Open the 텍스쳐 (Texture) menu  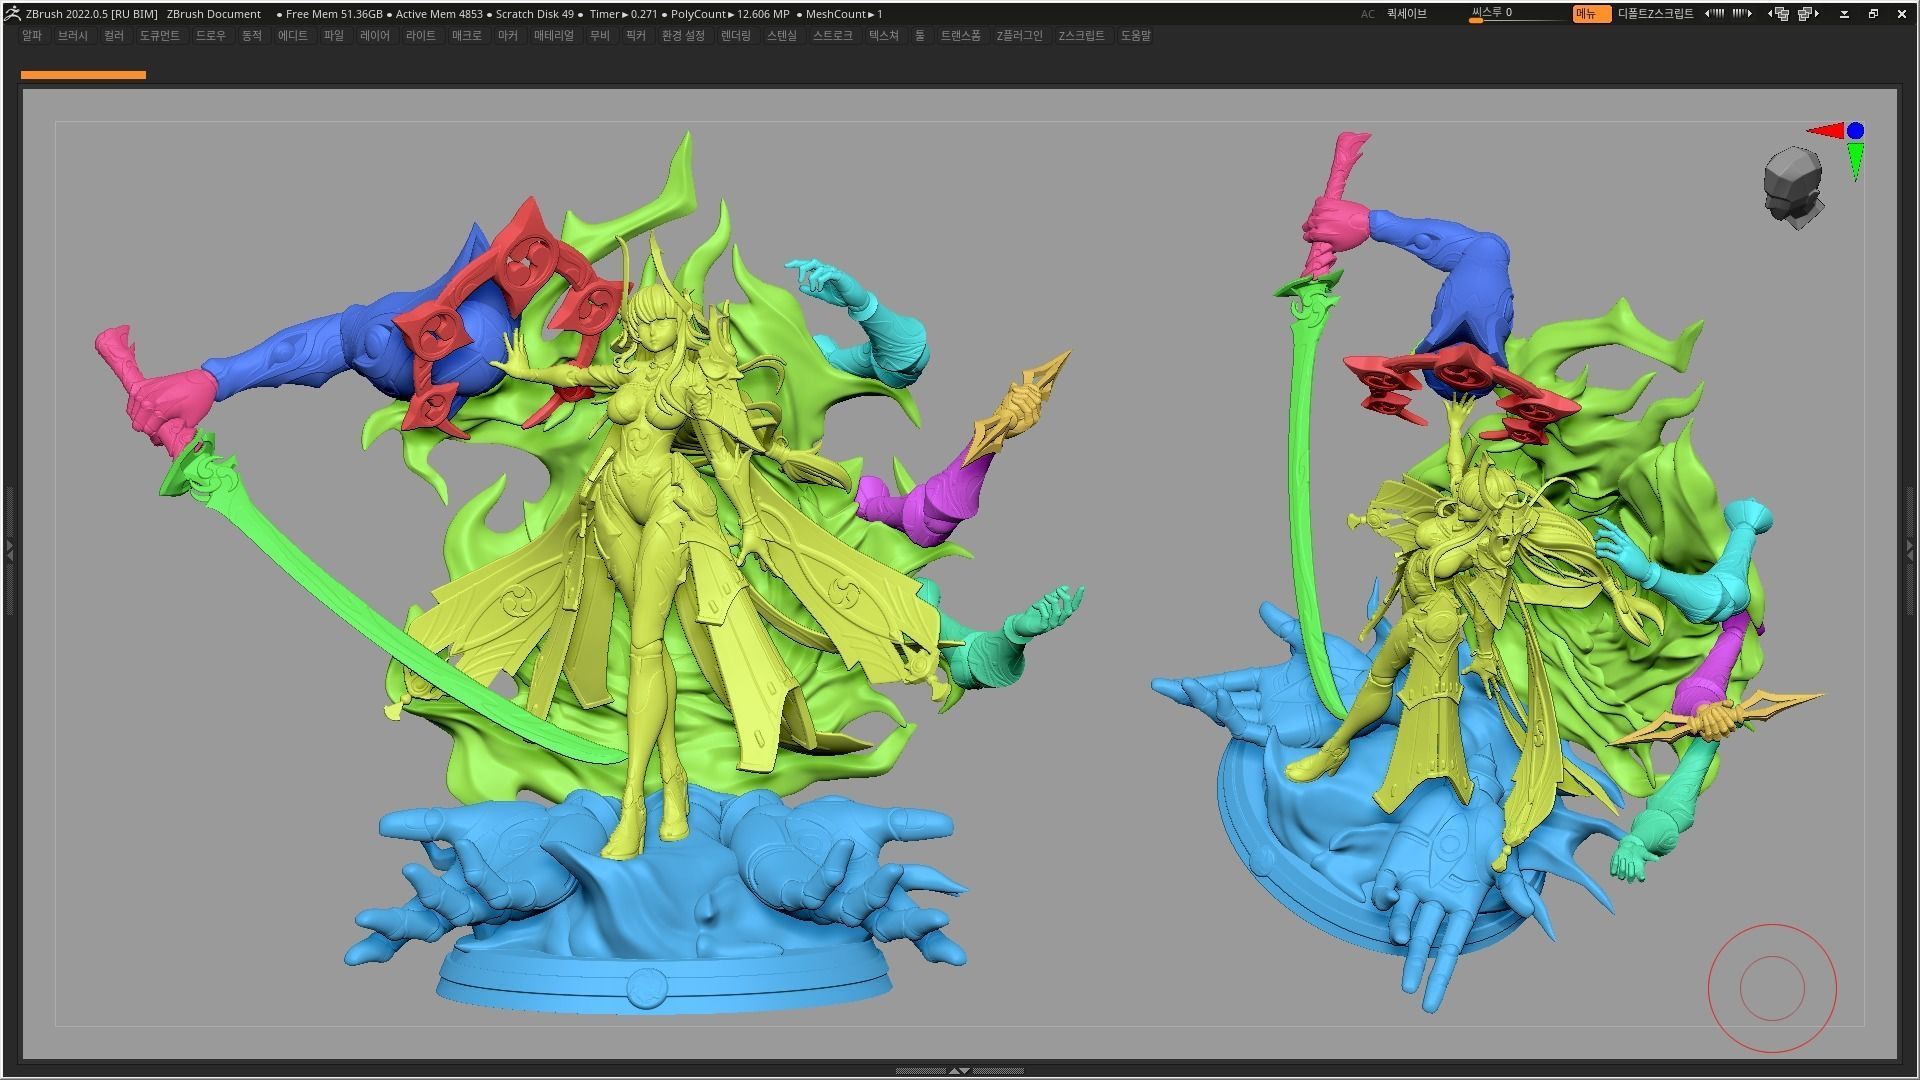pyautogui.click(x=884, y=35)
